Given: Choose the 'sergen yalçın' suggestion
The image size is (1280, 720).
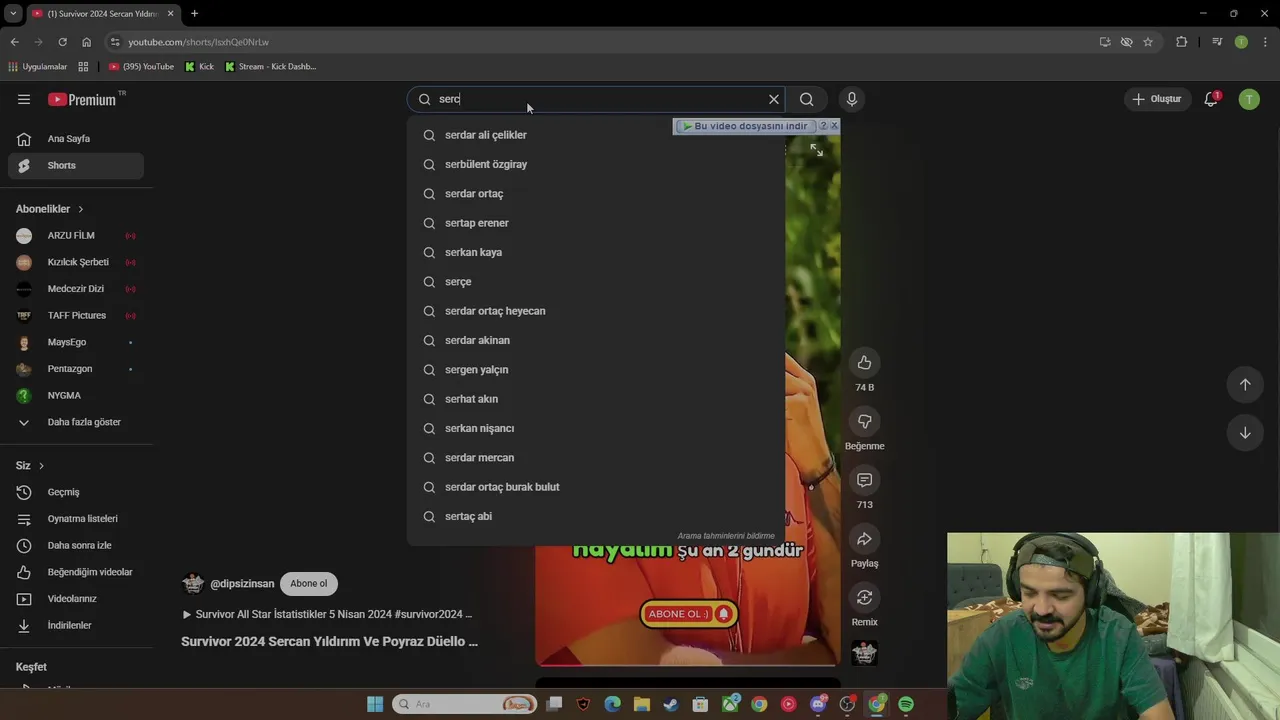Looking at the screenshot, I should [x=595, y=369].
